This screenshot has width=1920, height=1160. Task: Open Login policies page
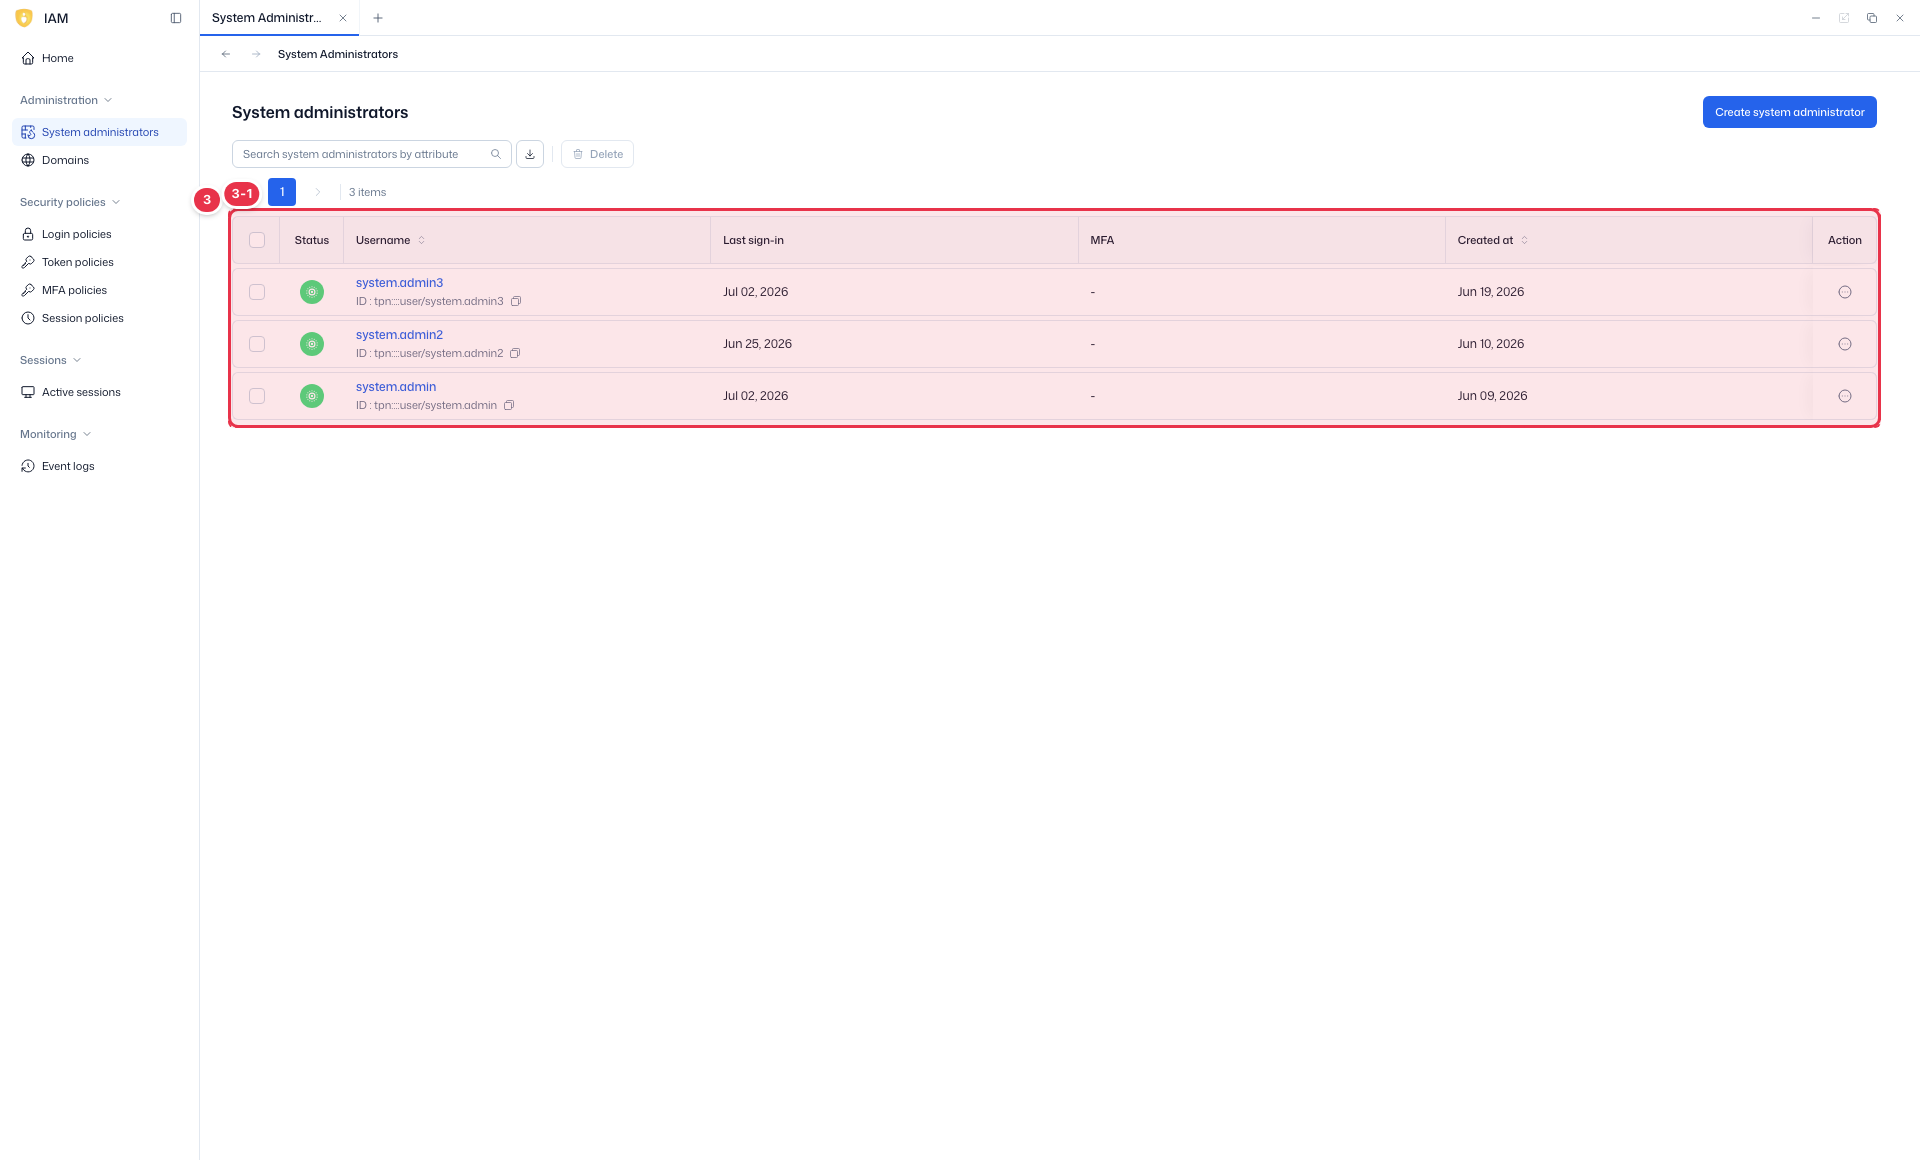[x=99, y=234]
